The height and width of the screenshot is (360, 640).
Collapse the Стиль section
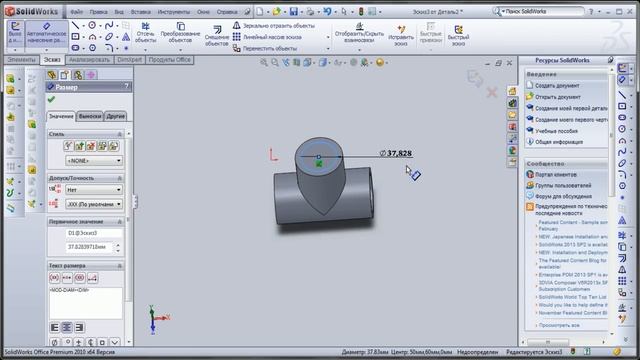(x=120, y=134)
